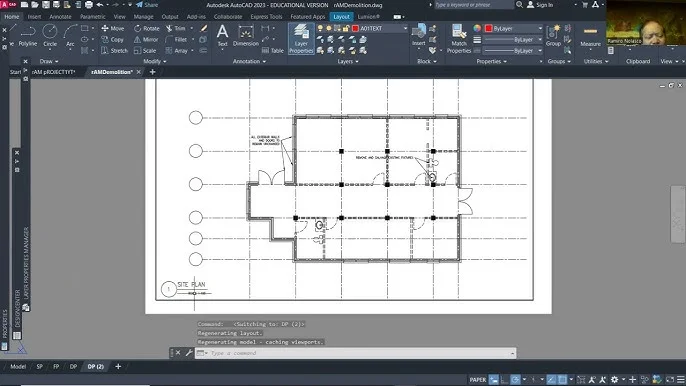This screenshot has width=686, height=386.
Task: Pick the Array tool
Action: click(x=177, y=51)
